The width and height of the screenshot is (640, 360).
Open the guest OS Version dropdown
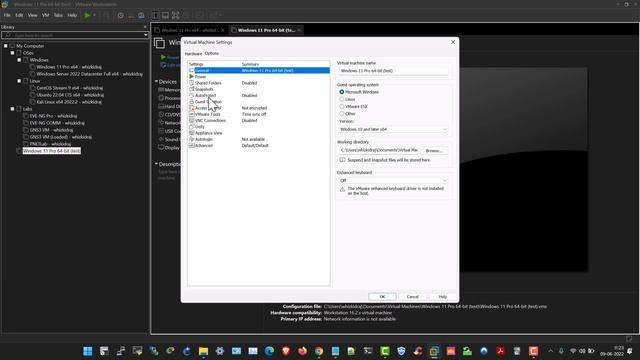393,129
